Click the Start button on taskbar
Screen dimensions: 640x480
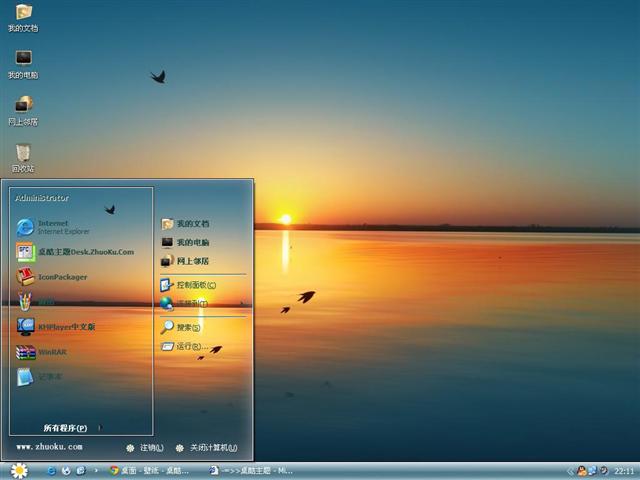(19, 470)
